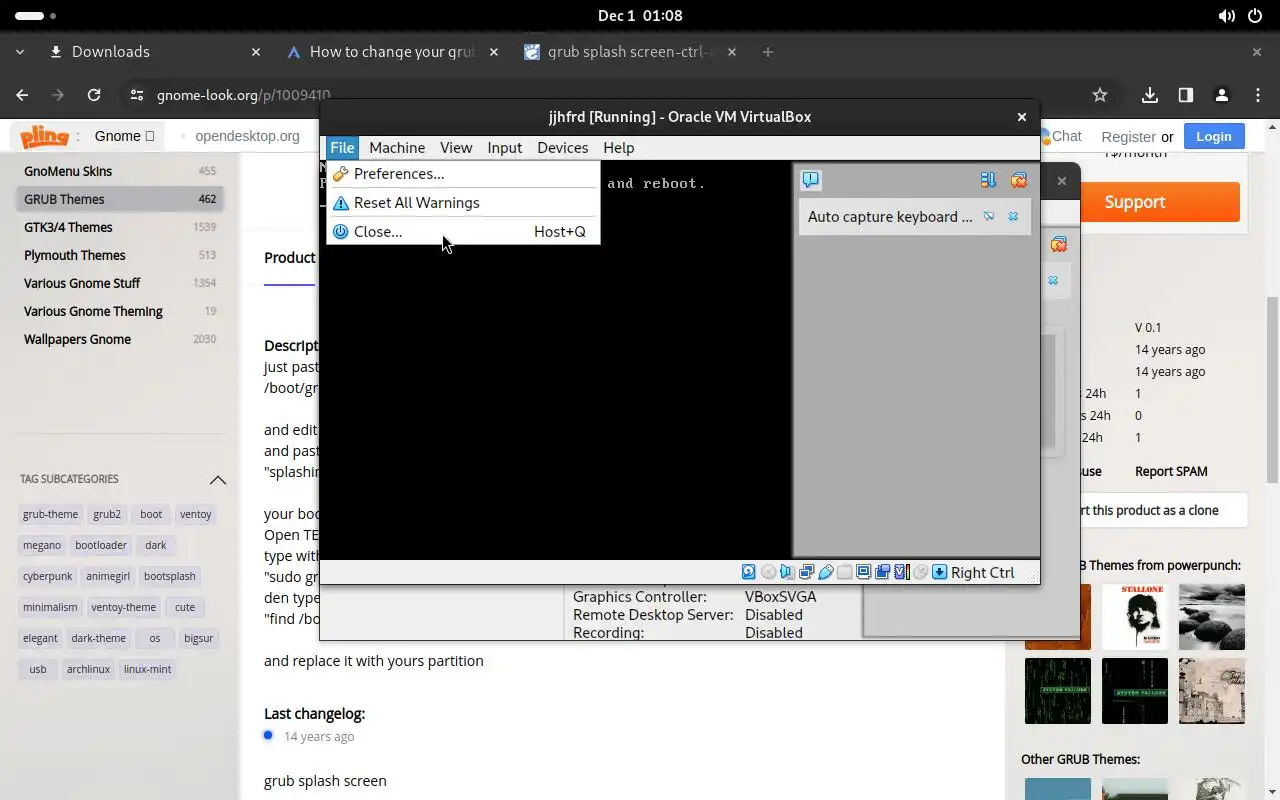Open the Plymouth Themes category in sidebar
The height and width of the screenshot is (800, 1280).
[x=120, y=255]
